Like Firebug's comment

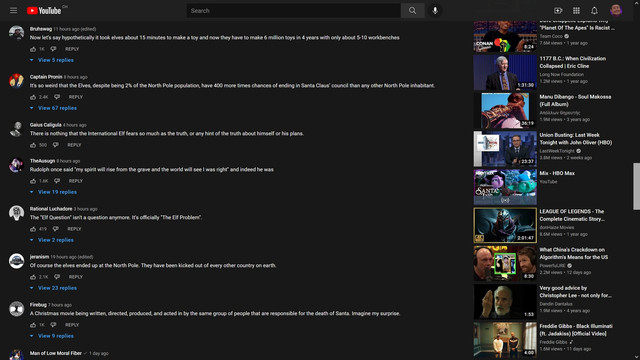coord(33,325)
